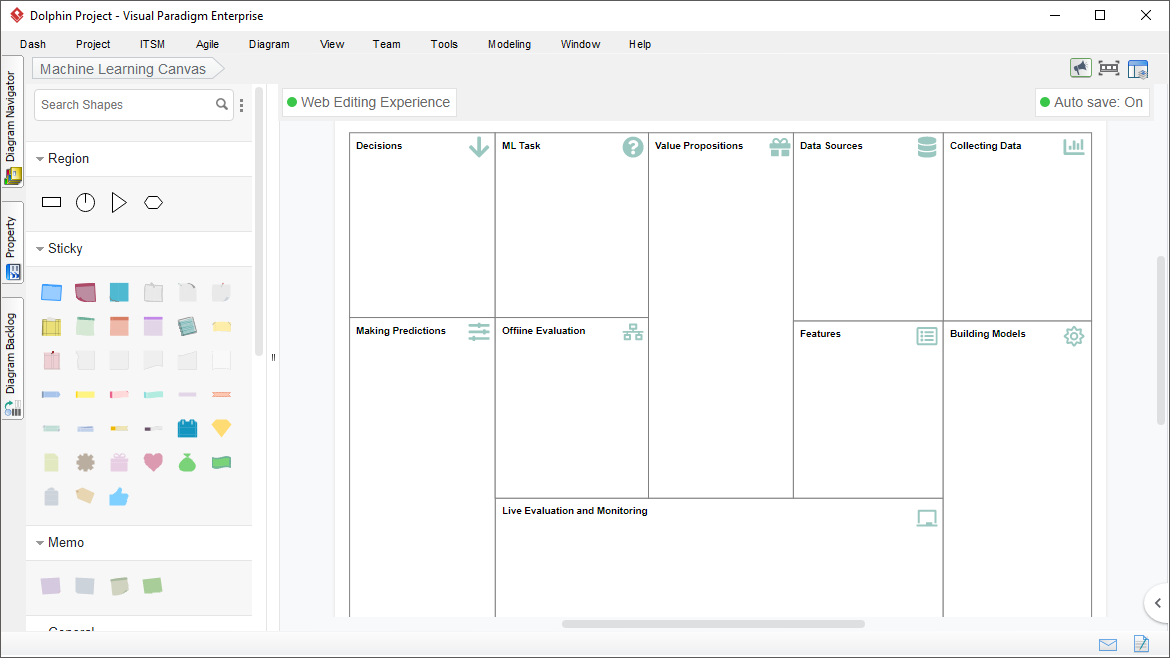The width and height of the screenshot is (1170, 658).
Task: Click the Web Editing Experience button
Action: point(369,102)
